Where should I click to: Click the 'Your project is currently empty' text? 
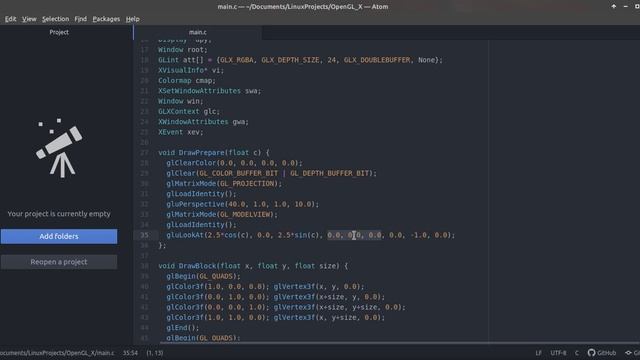(59, 214)
